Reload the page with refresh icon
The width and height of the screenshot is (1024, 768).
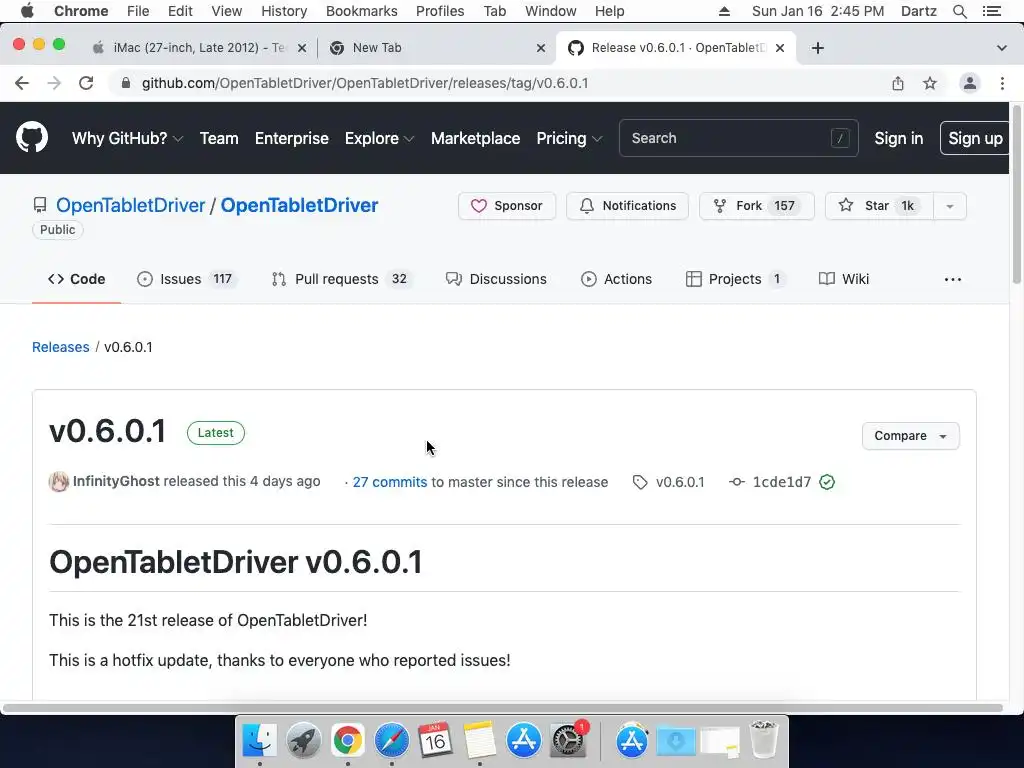click(86, 83)
